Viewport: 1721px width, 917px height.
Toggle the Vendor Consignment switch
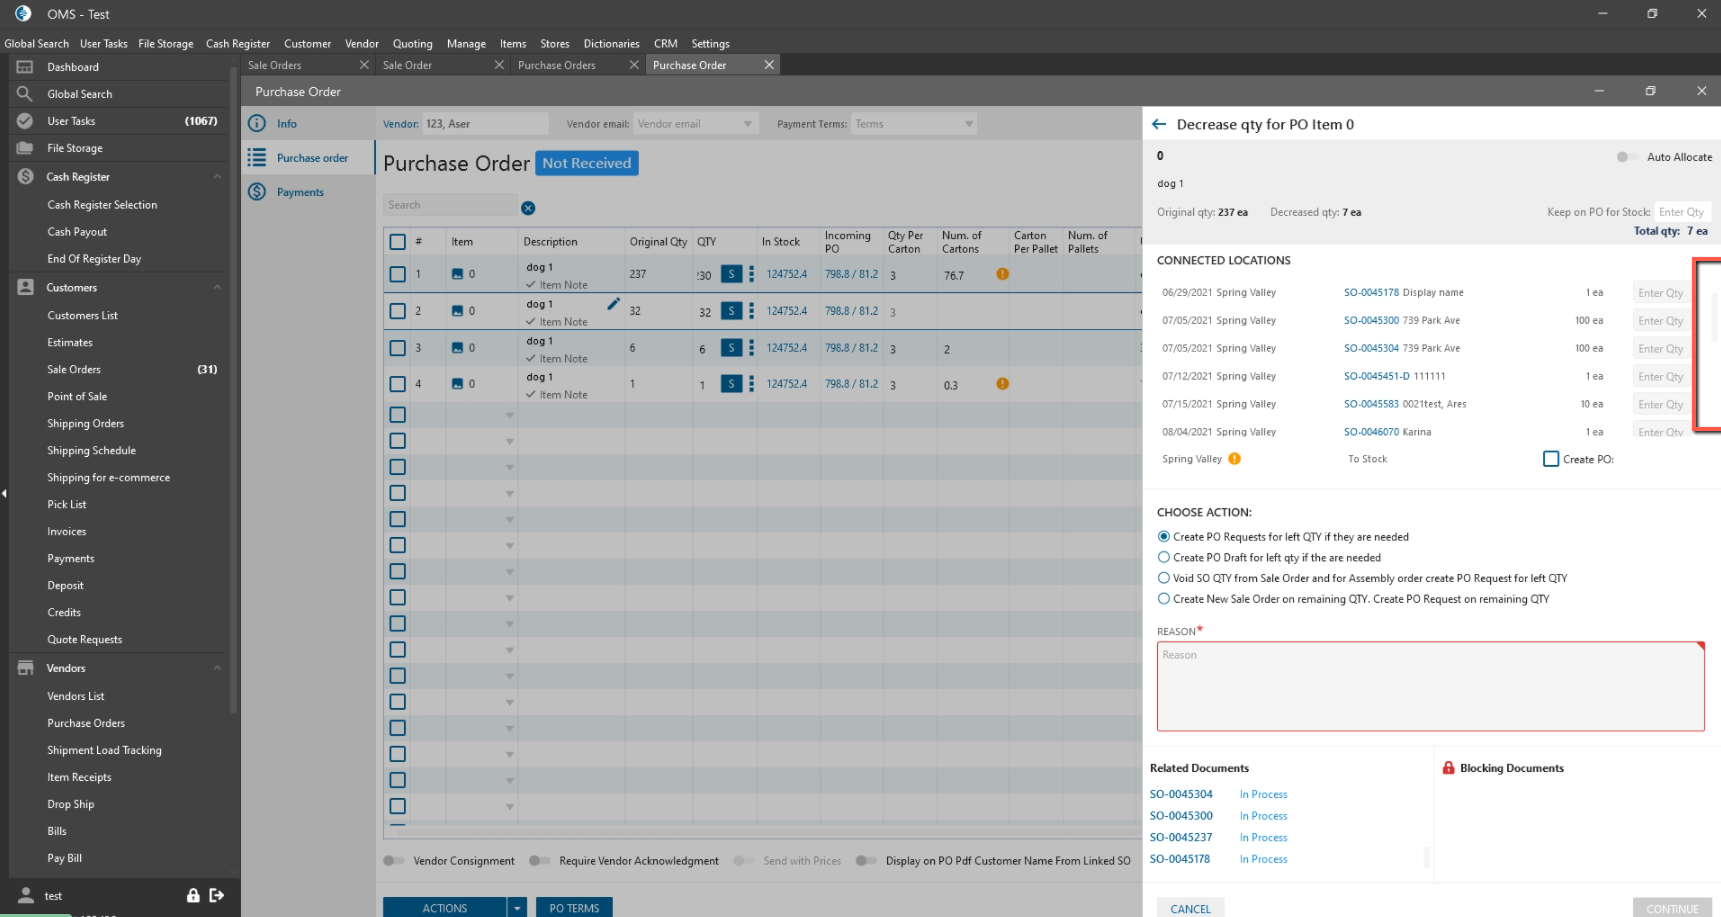(394, 861)
